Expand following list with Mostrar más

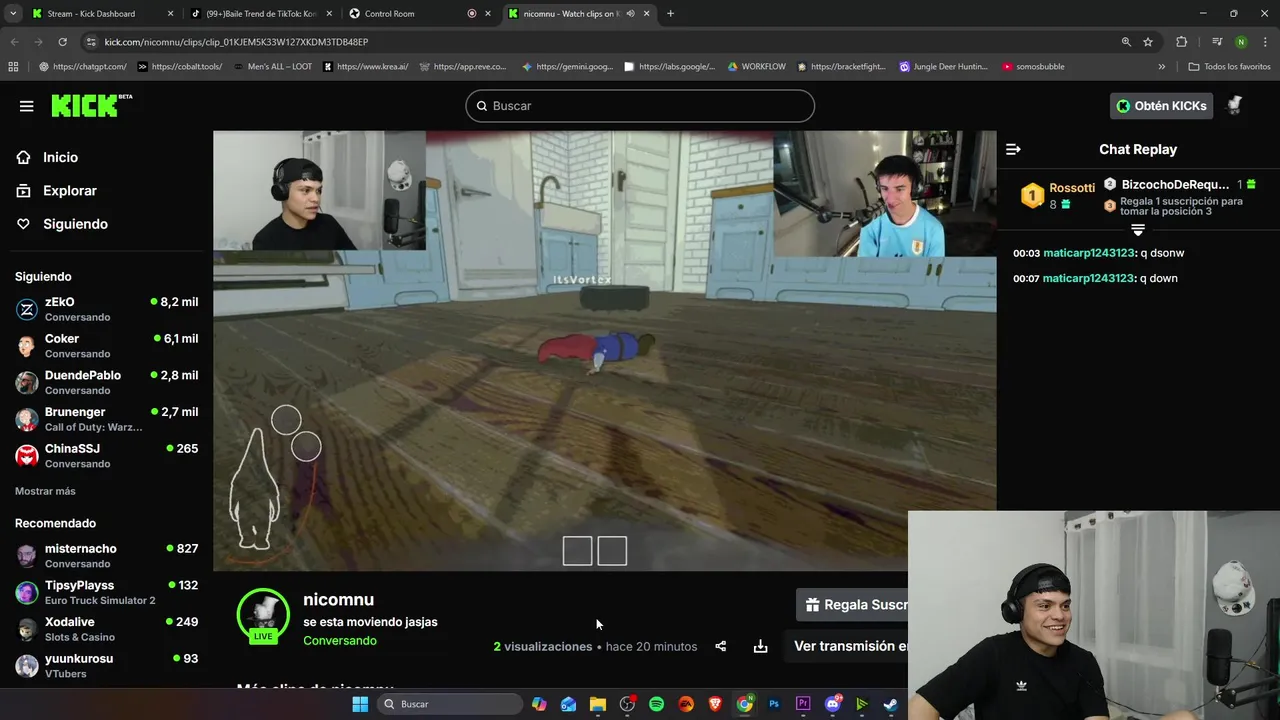[x=45, y=491]
